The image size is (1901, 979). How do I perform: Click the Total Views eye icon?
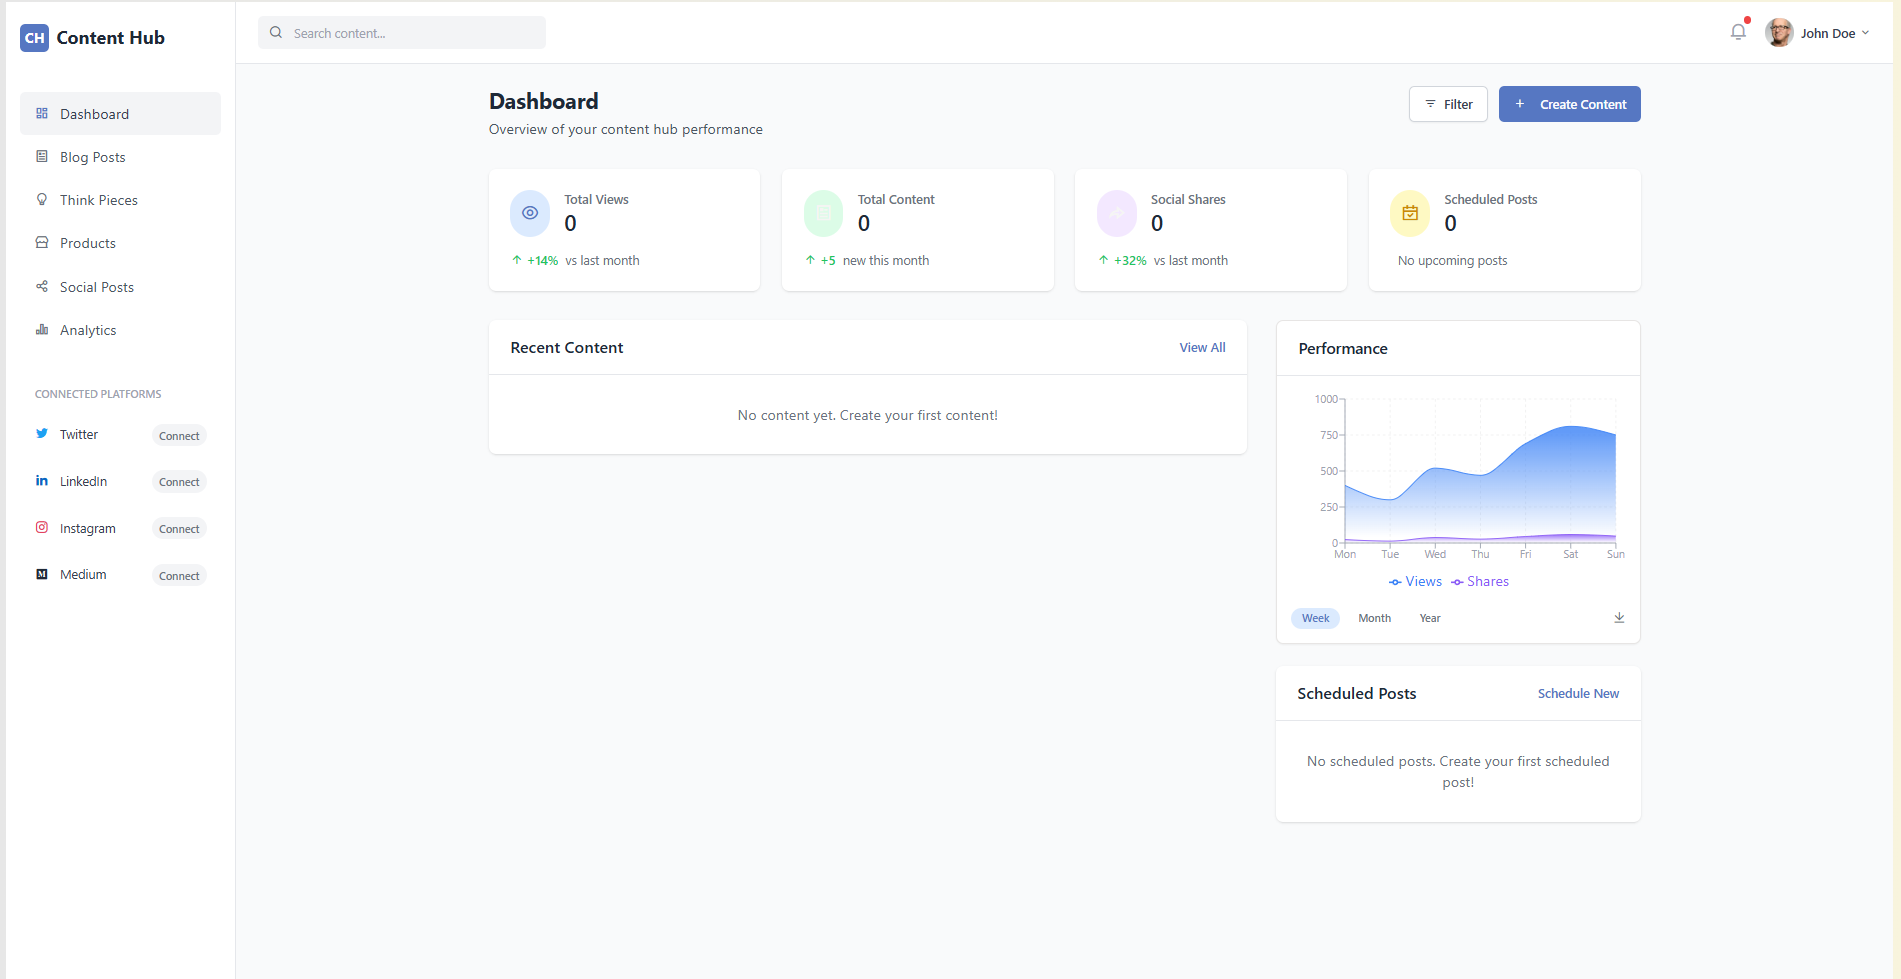(530, 213)
